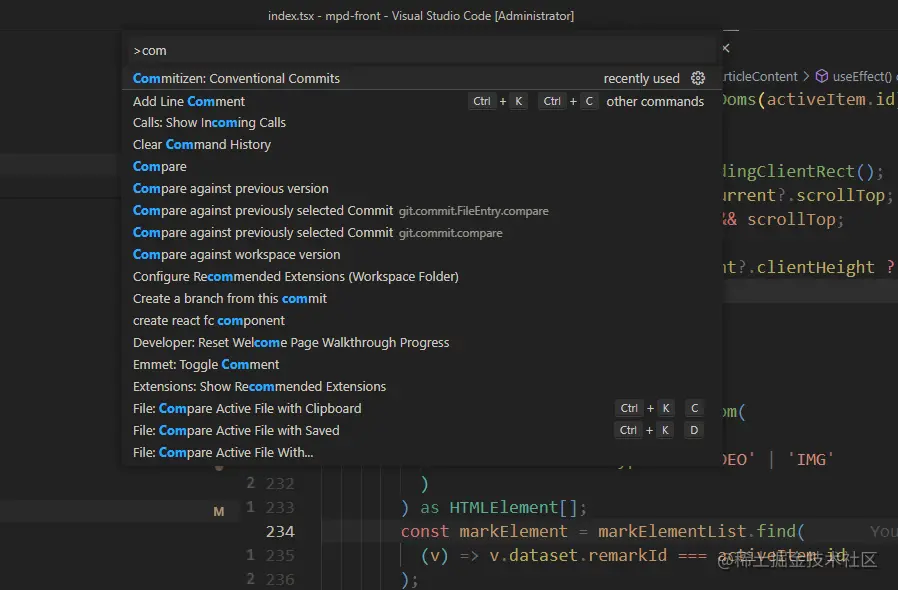Click the useEffect symbol icon in breadcrumbs
Viewport: 898px width, 590px height.
[x=821, y=76]
